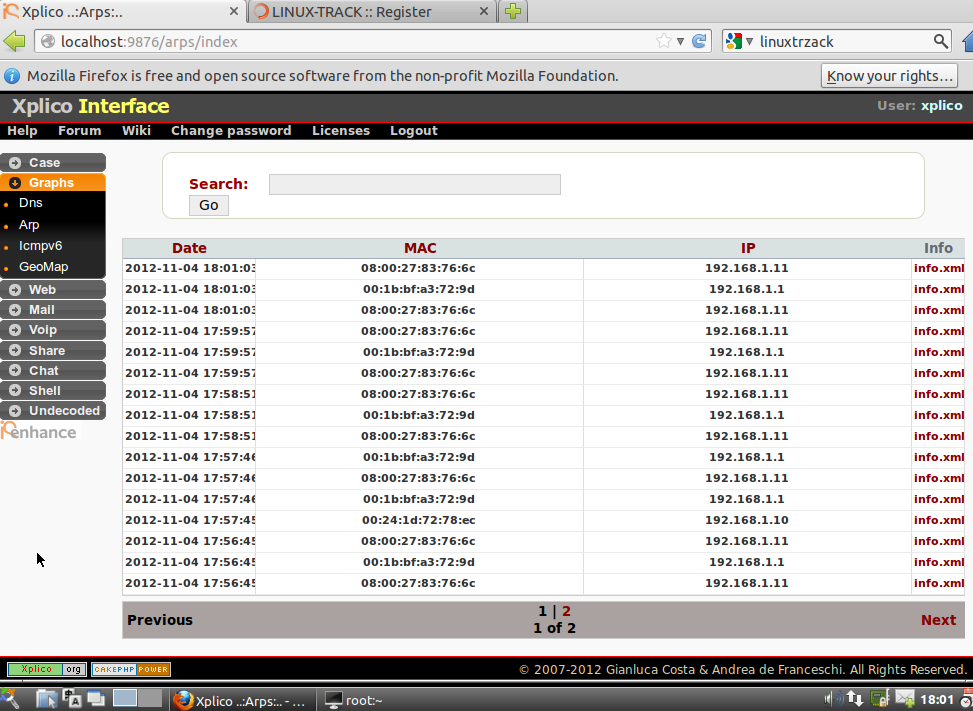Open the Licenses menu item
Screen dimensions: 973x711
[x=341, y=131]
